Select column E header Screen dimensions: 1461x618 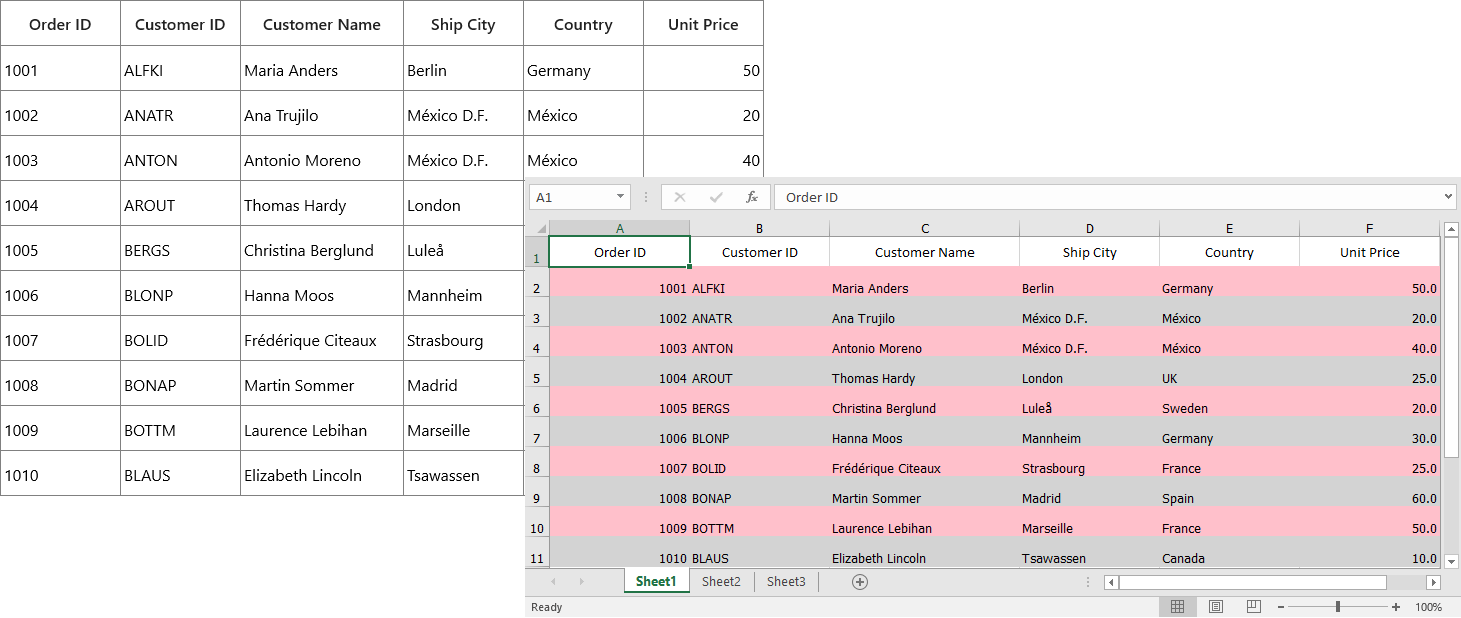[x=1230, y=228]
